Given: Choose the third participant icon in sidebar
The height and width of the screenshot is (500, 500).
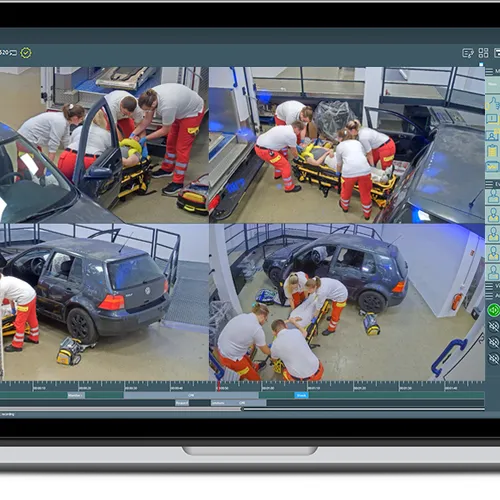Looking at the screenshot, I should click(493, 234).
